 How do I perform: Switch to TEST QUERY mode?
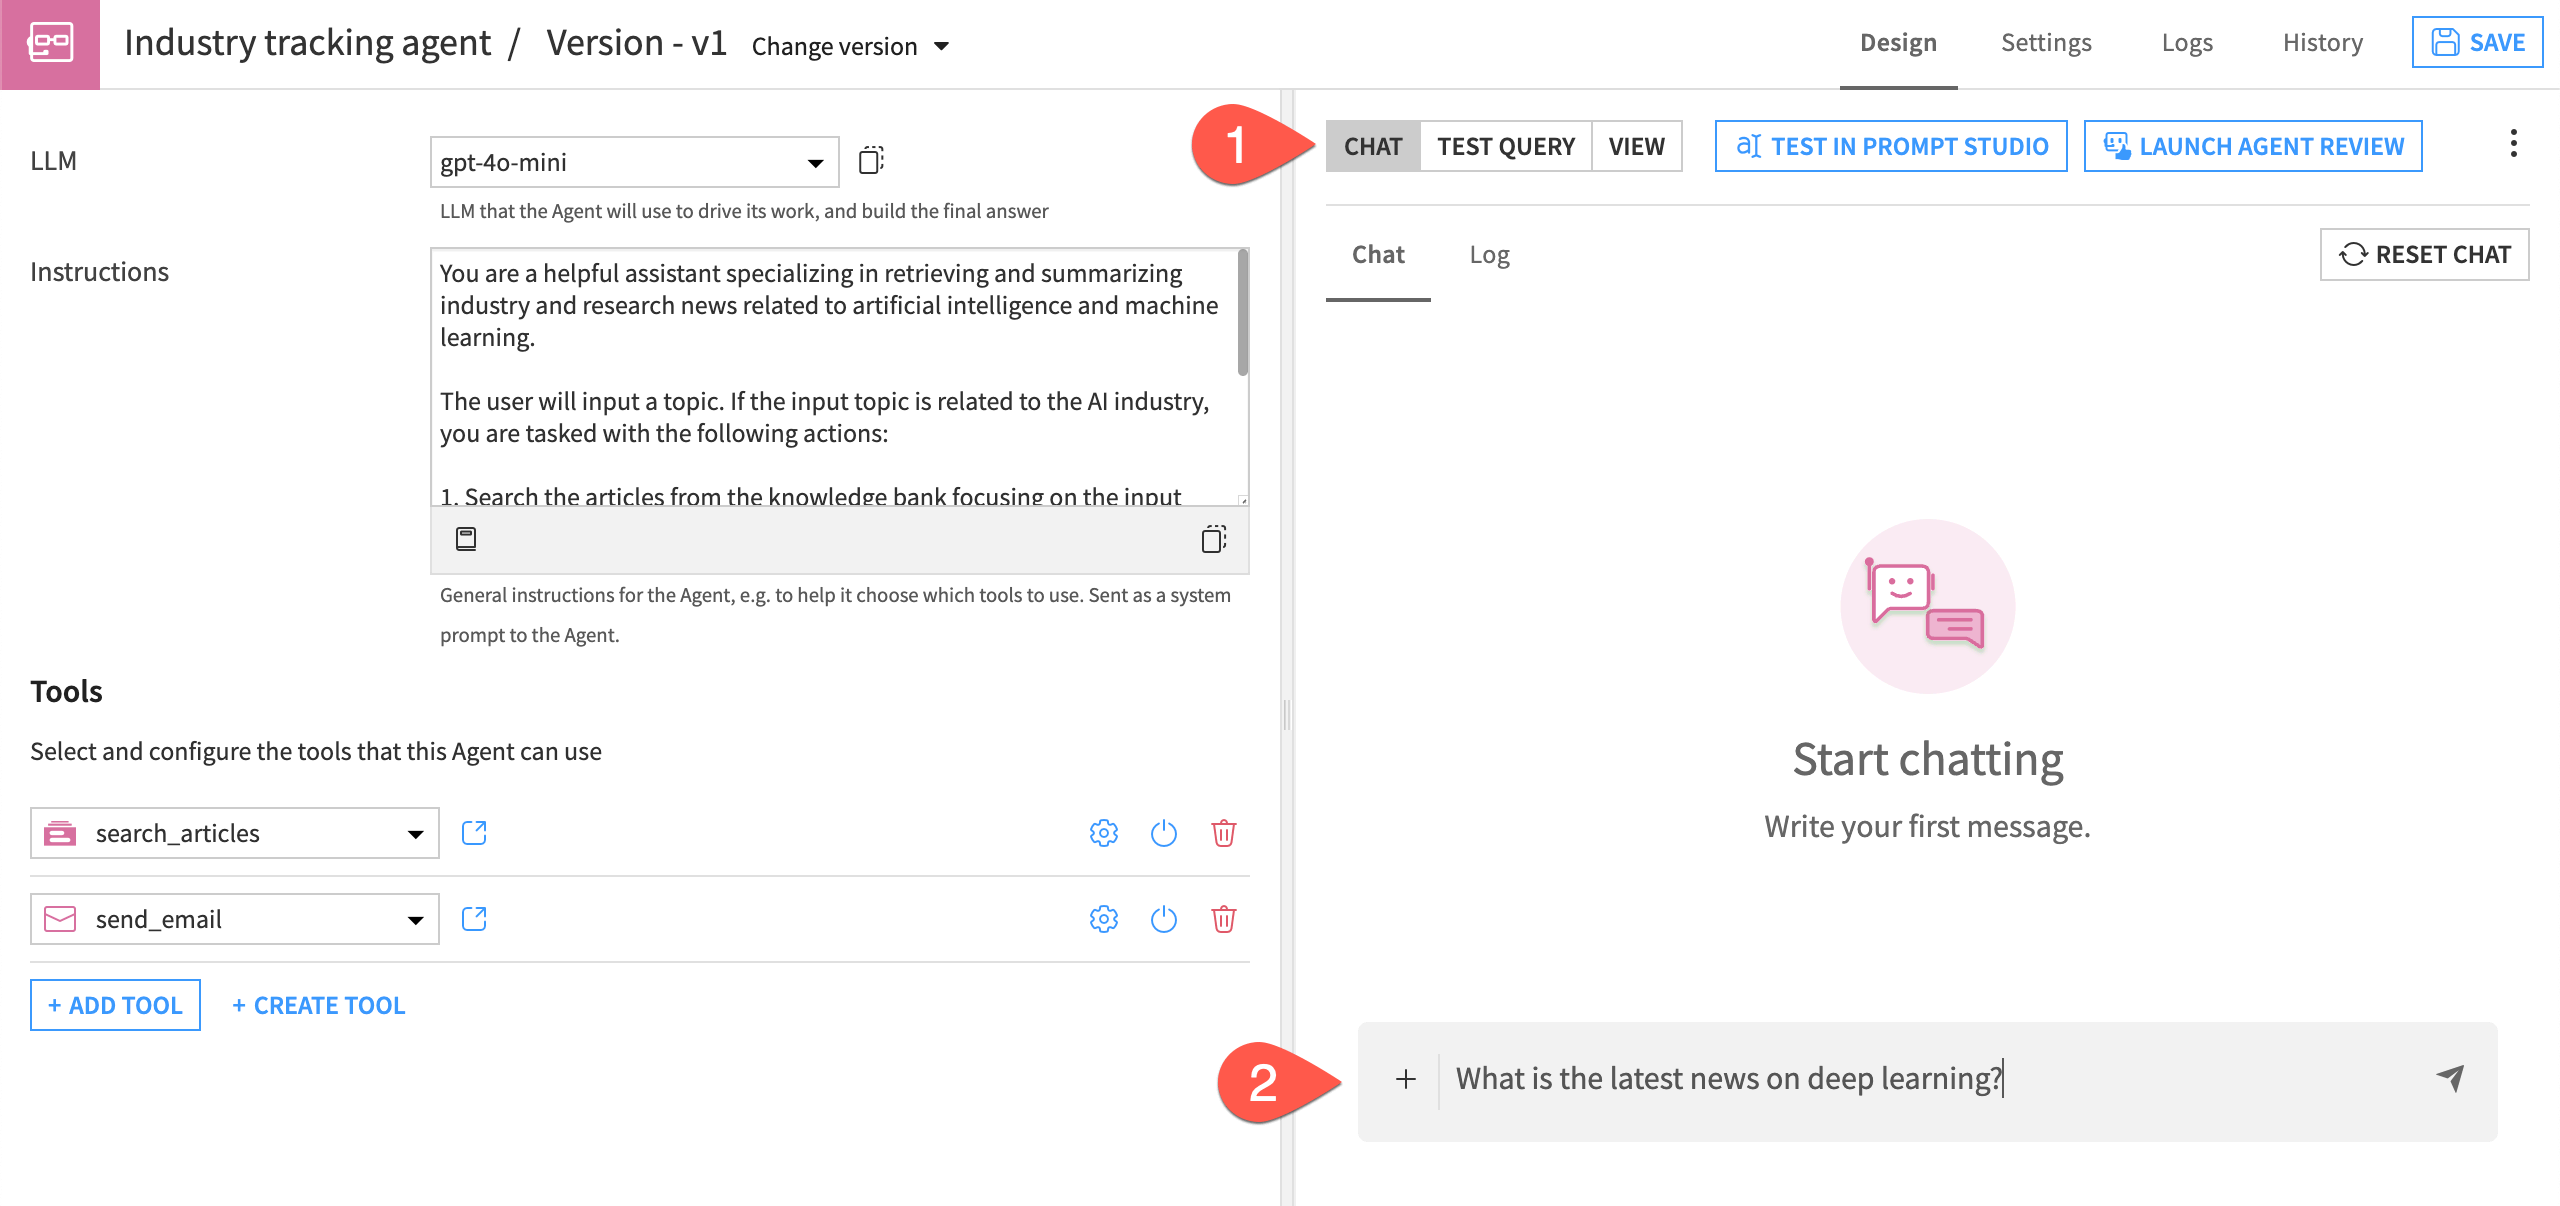pyautogui.click(x=1505, y=147)
